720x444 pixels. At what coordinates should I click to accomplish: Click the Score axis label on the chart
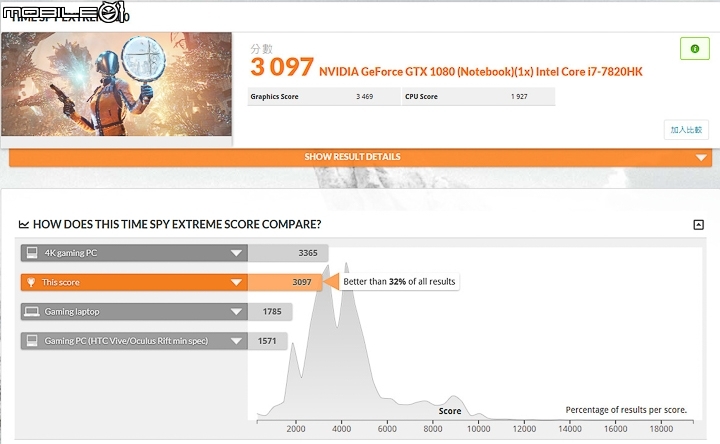pos(450,411)
